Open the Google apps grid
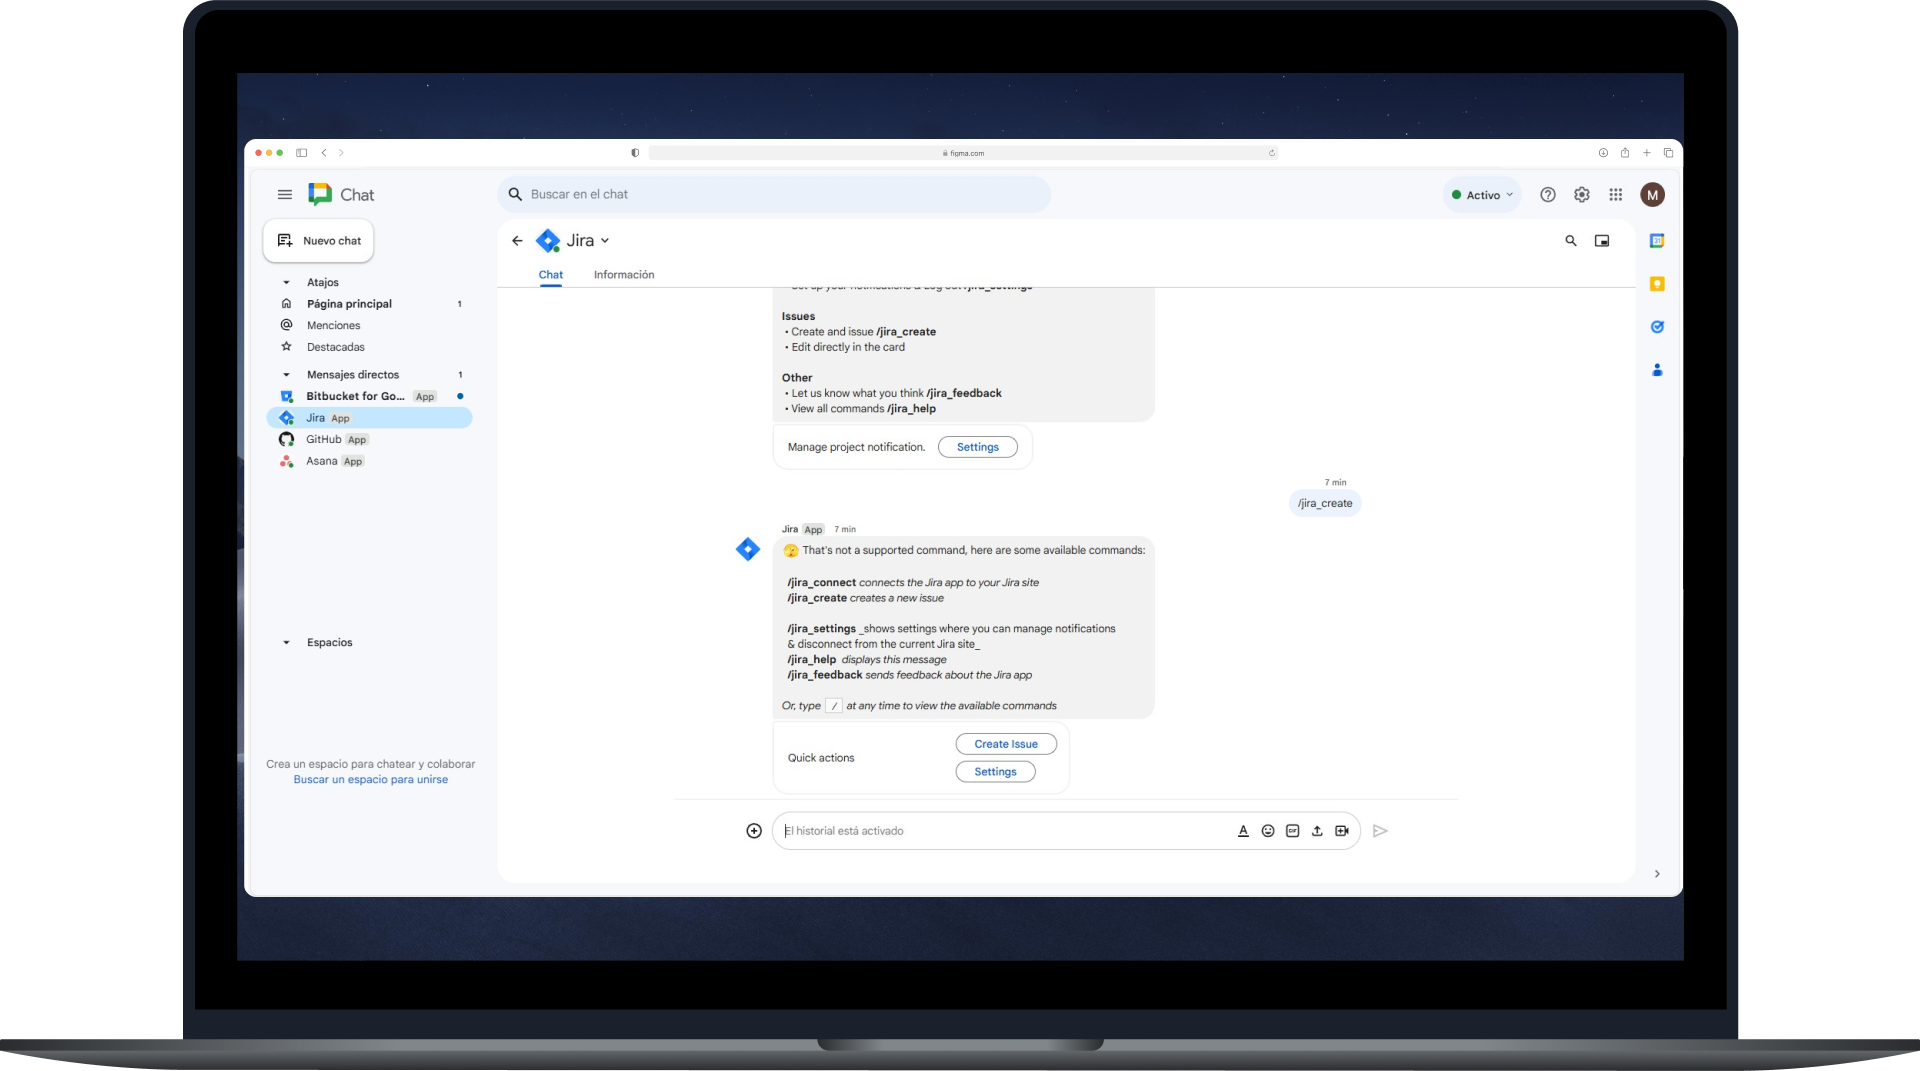 pos(1616,195)
